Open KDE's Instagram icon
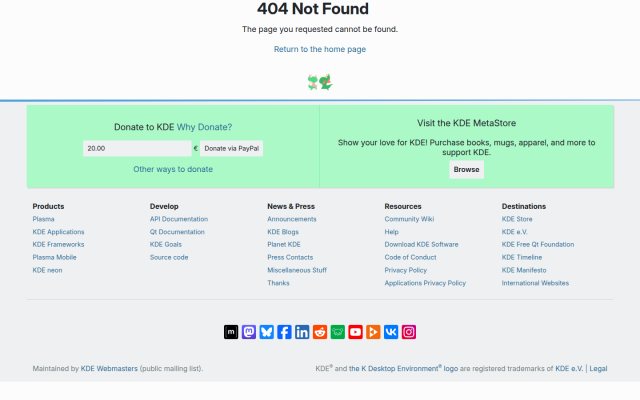 409,332
